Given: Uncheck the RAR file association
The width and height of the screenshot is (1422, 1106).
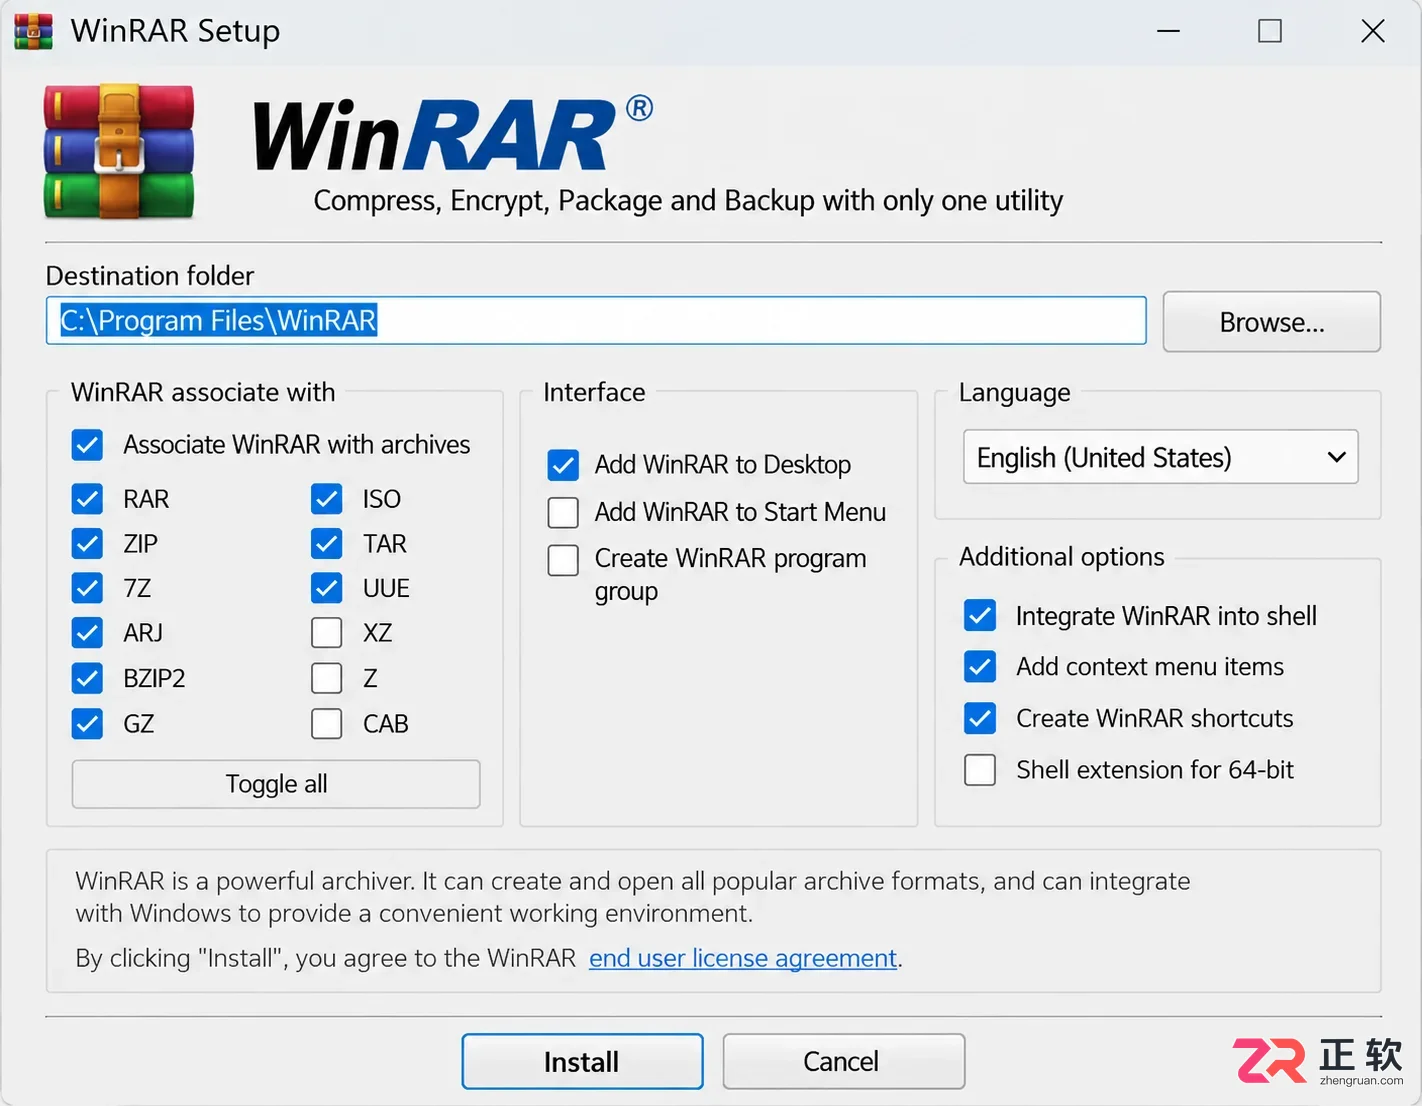Looking at the screenshot, I should (88, 499).
